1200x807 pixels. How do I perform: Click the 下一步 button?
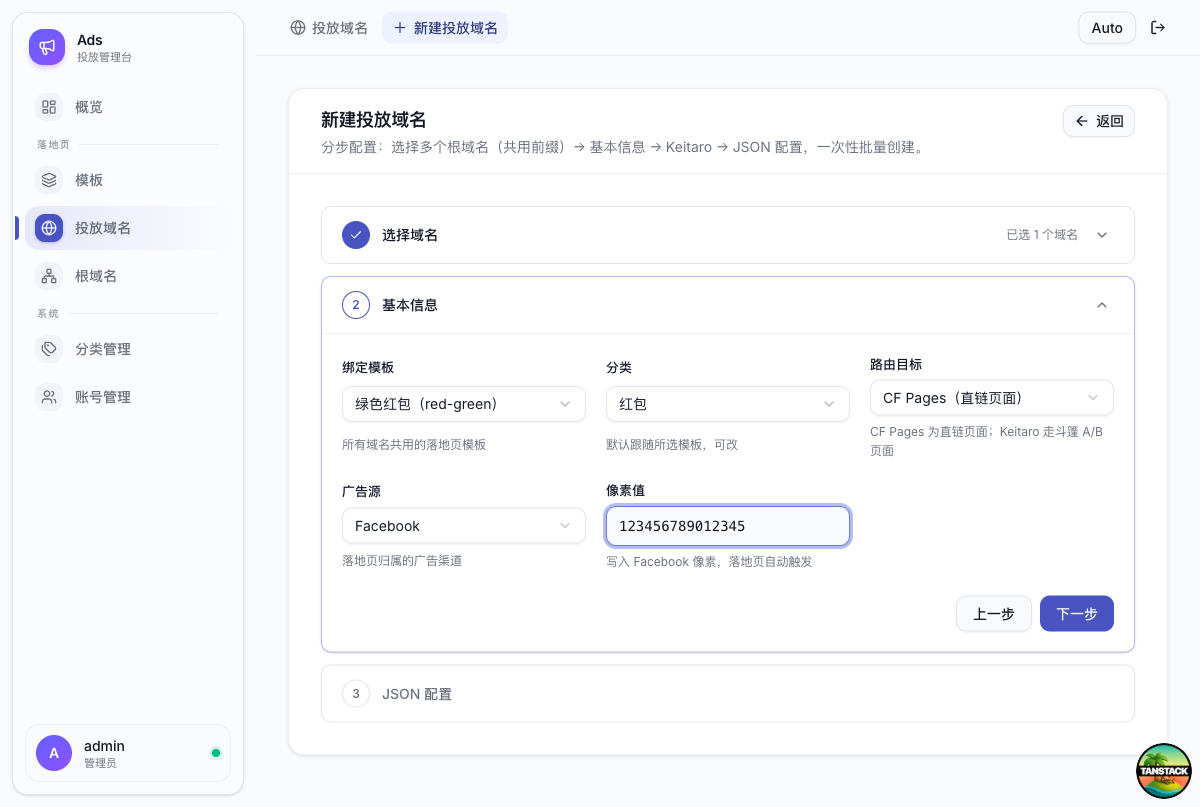tap(1077, 614)
